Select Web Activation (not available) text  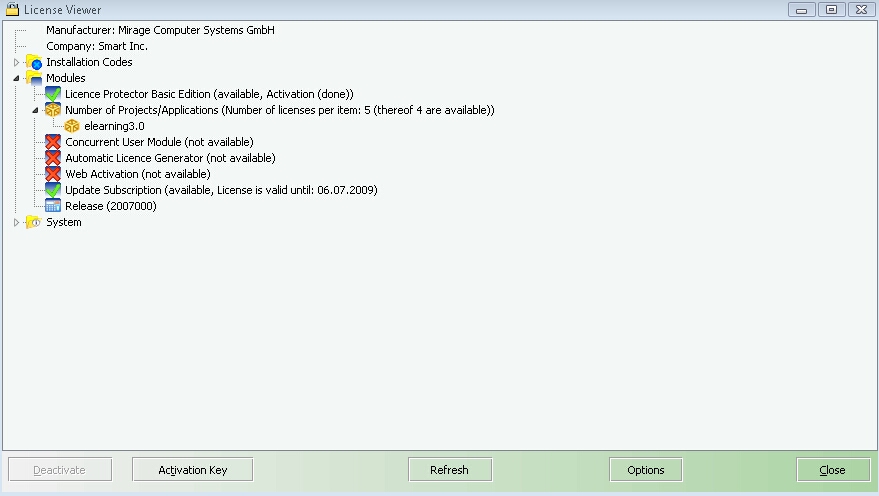tap(138, 174)
